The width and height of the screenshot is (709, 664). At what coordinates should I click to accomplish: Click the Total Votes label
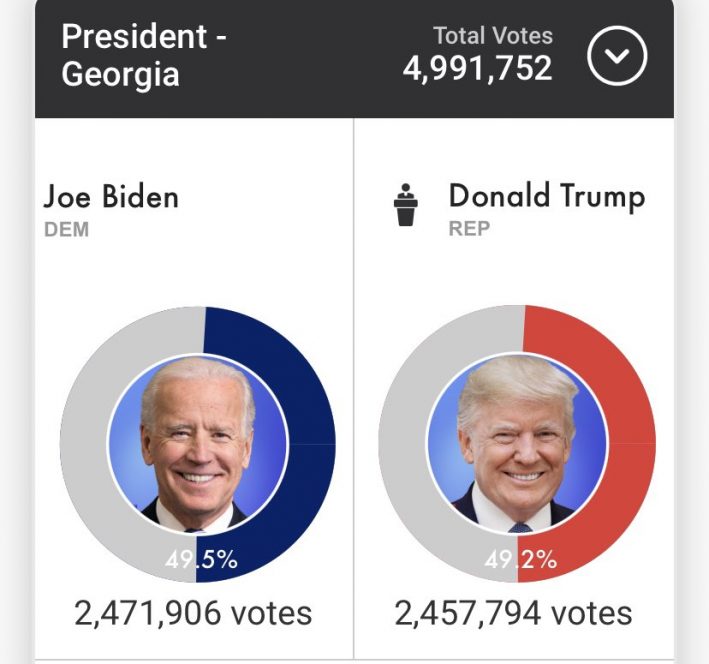tap(492, 36)
